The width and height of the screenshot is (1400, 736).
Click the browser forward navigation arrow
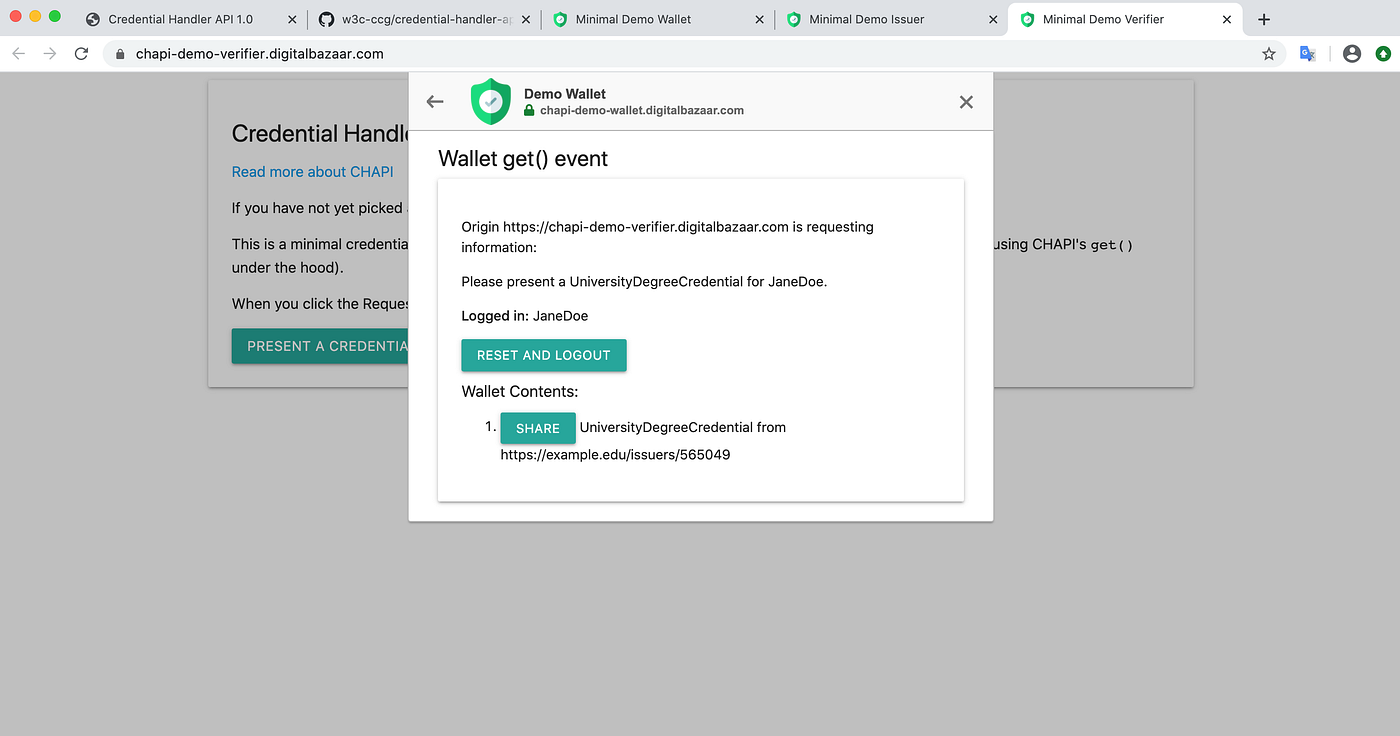pos(50,54)
